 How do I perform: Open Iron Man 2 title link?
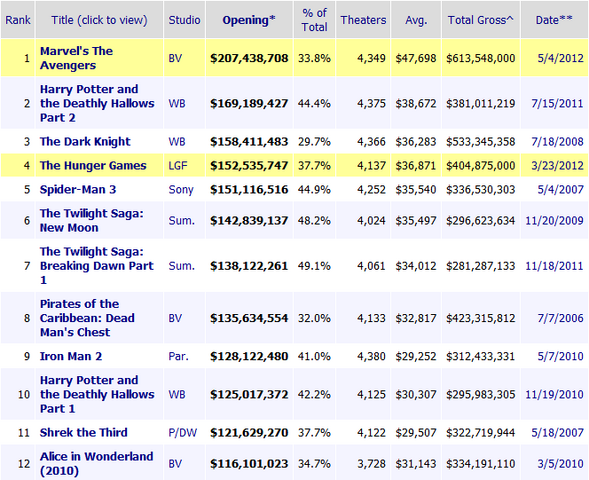(x=71, y=356)
